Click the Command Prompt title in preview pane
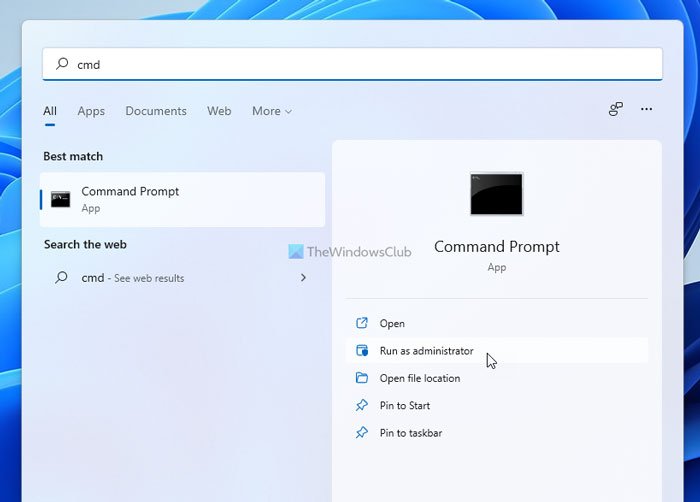The height and width of the screenshot is (502, 700). (x=496, y=247)
